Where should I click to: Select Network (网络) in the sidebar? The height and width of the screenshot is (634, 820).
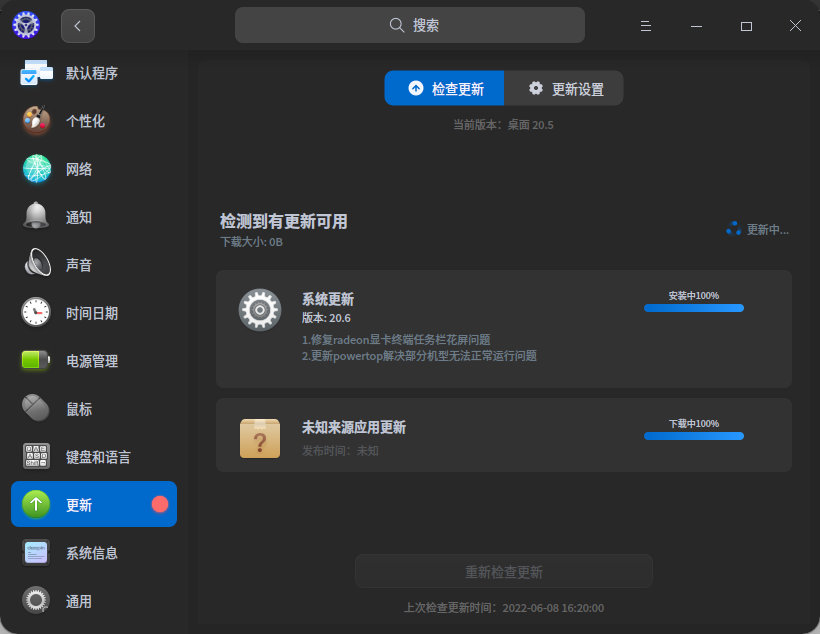94,168
